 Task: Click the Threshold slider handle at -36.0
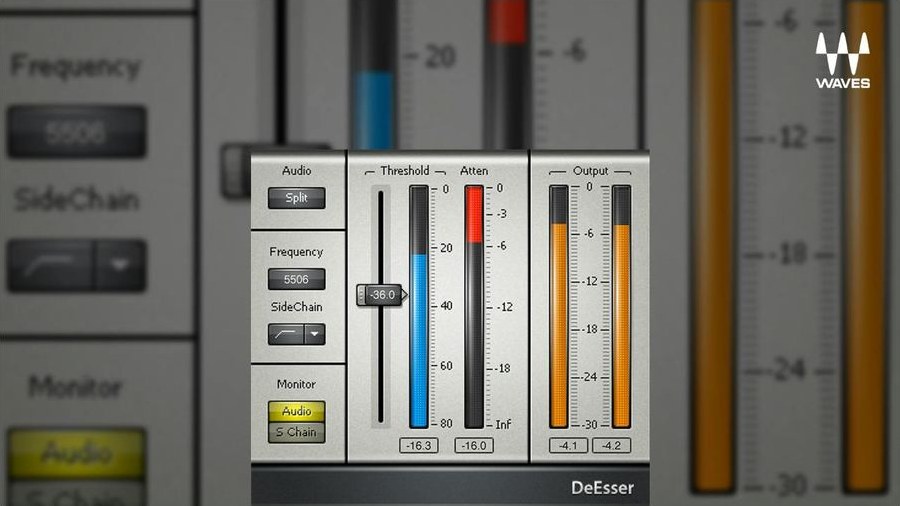(x=381, y=295)
